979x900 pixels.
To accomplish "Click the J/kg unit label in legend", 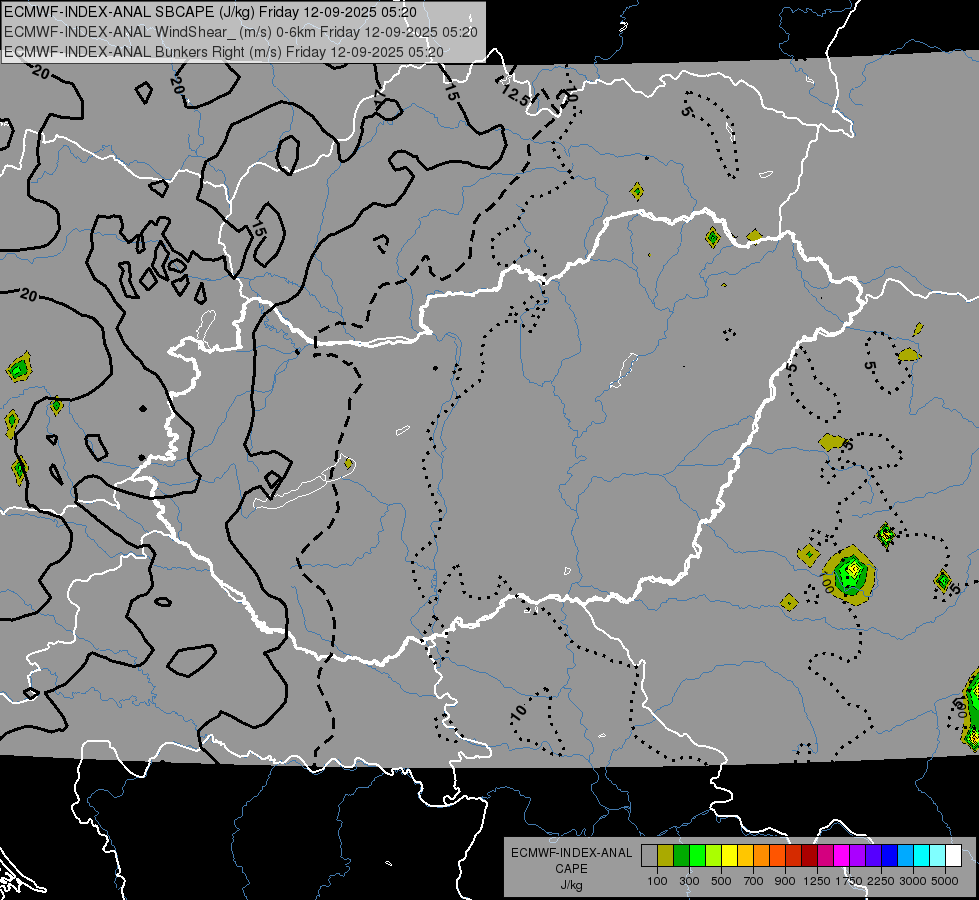I will click(571, 885).
